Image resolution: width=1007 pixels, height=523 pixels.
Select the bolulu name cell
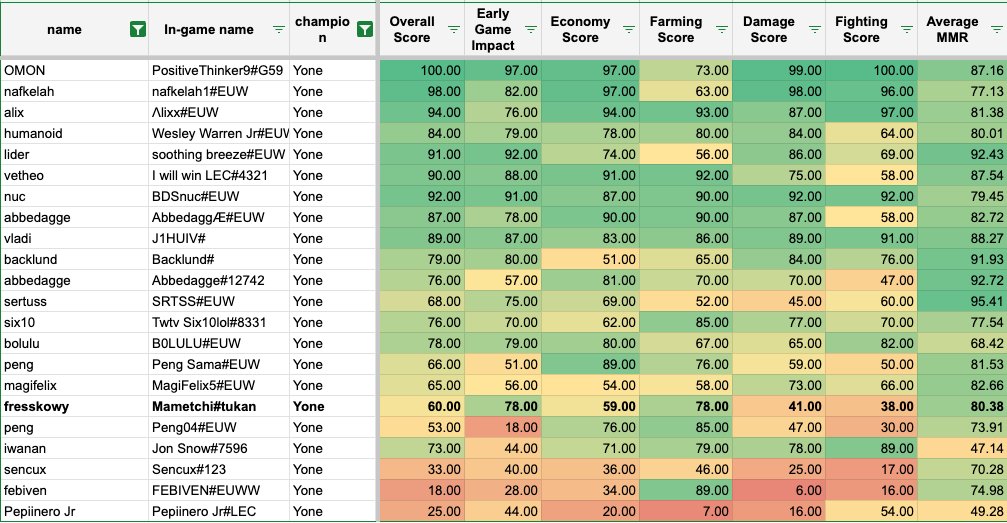click(x=74, y=343)
